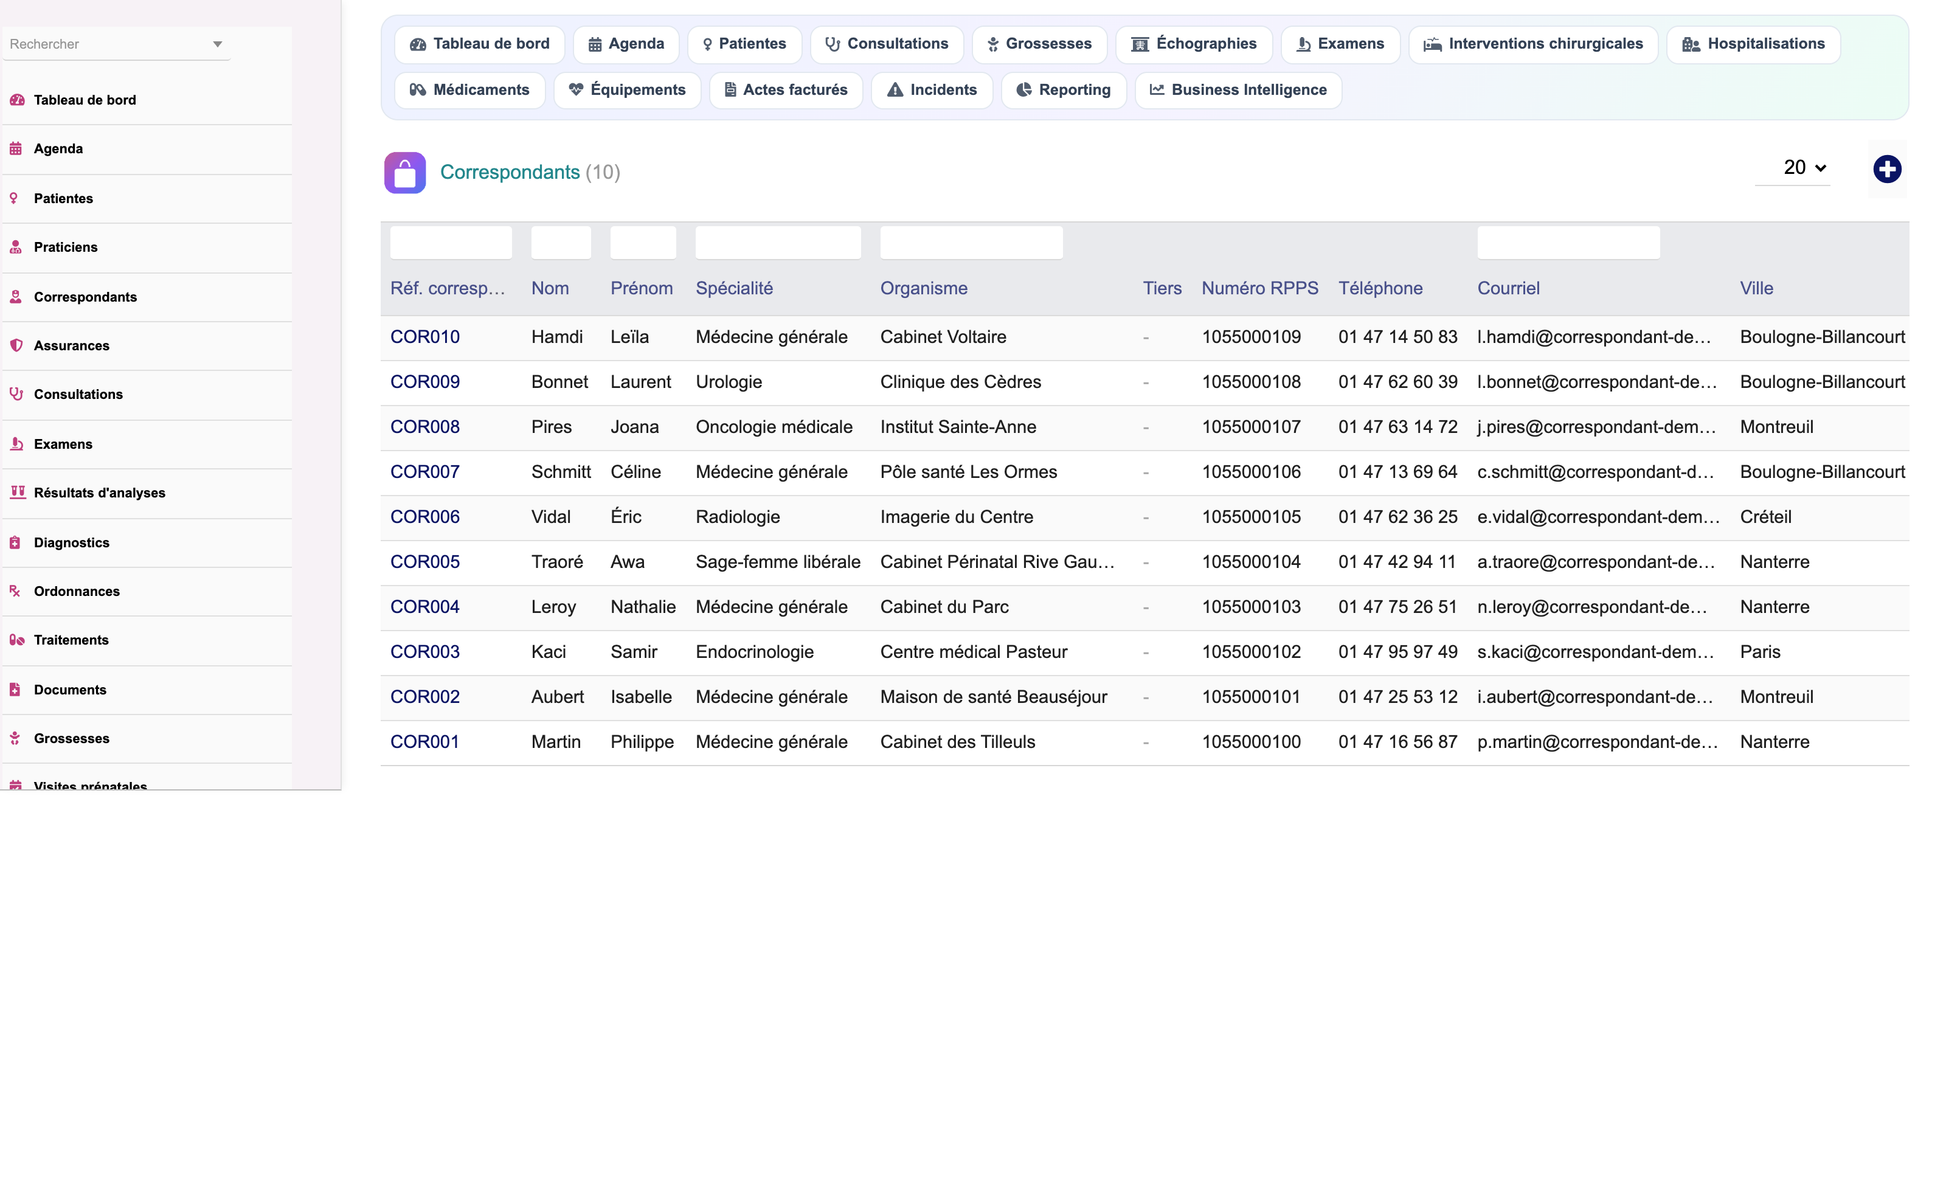Image resolution: width=1946 pixels, height=1204 pixels.
Task: Sort by the Spécialité column header
Action: (734, 288)
